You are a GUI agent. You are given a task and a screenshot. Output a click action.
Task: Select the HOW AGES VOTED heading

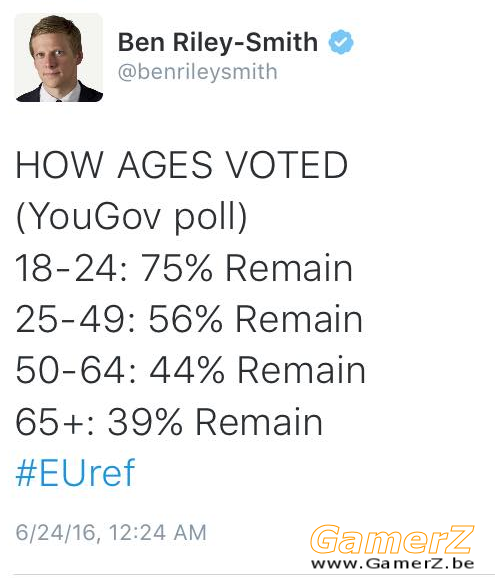(x=182, y=165)
